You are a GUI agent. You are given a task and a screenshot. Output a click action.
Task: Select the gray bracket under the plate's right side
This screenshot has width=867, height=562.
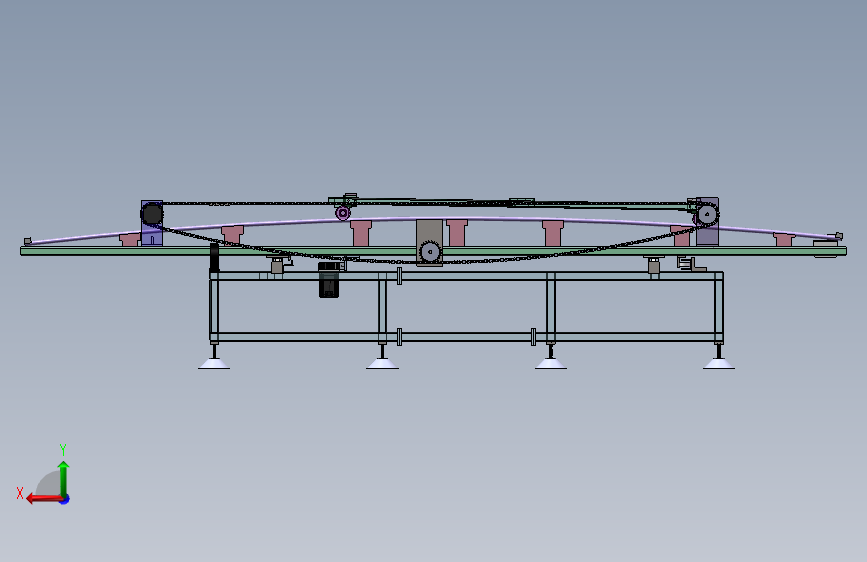(x=691, y=264)
